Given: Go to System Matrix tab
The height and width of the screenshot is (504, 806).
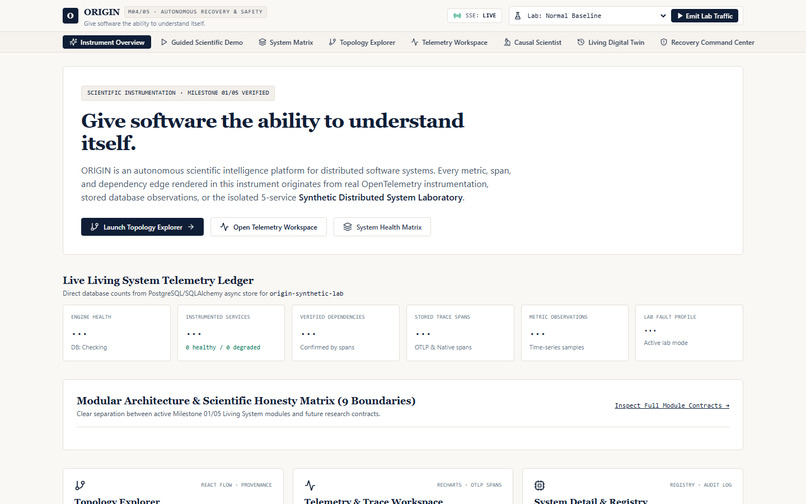Looking at the screenshot, I should click(286, 42).
